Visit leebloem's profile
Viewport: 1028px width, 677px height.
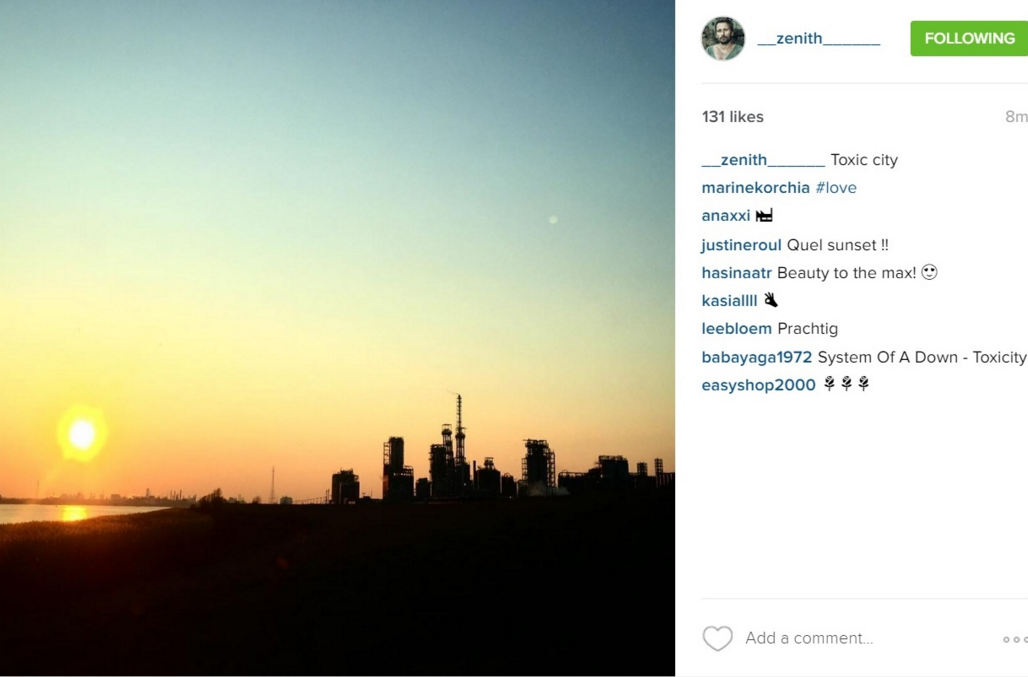tap(736, 328)
